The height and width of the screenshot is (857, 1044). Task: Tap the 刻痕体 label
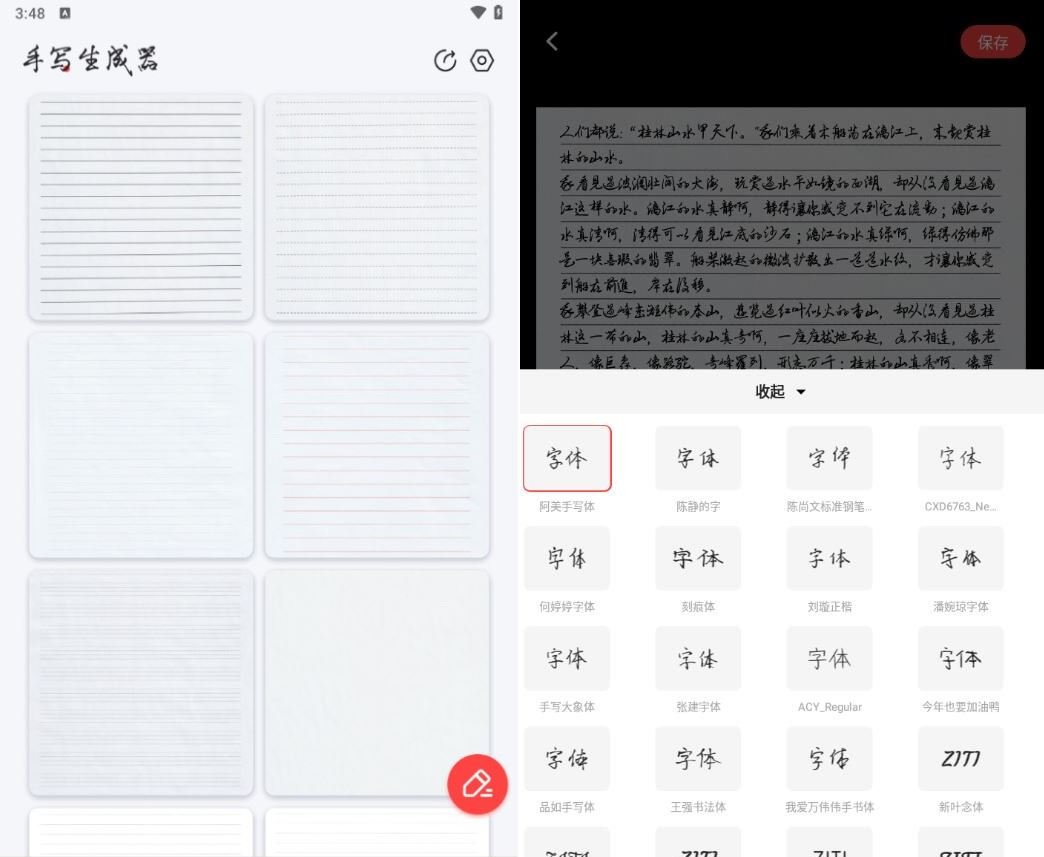click(698, 607)
